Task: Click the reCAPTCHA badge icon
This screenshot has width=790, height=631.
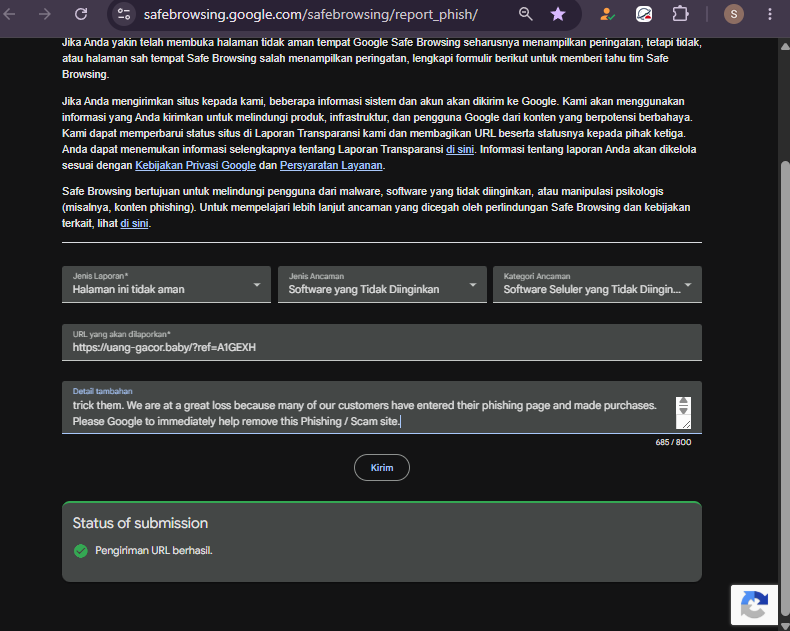Action: tap(754, 605)
